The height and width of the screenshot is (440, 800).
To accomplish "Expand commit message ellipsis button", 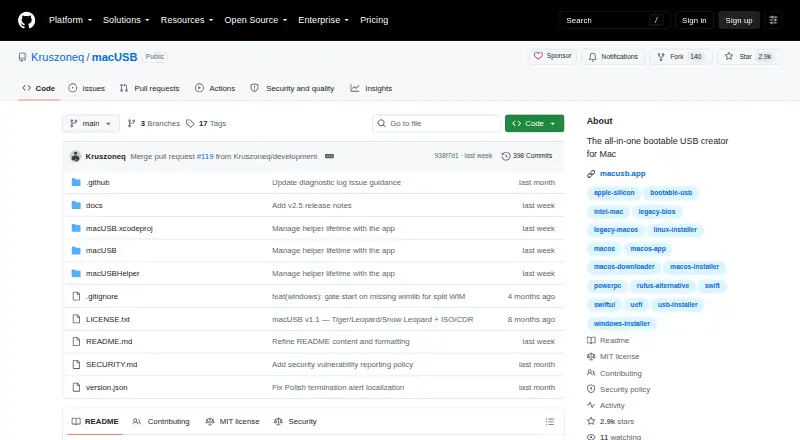I will 330,156.
